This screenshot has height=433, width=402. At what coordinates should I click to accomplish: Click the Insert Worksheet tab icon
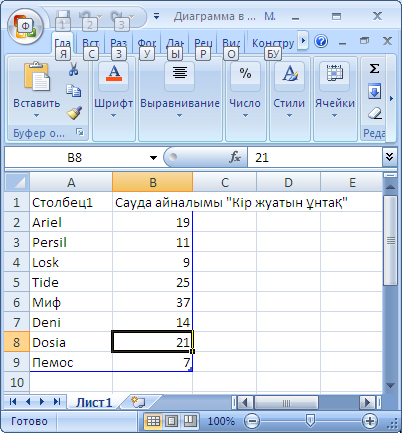click(x=138, y=402)
